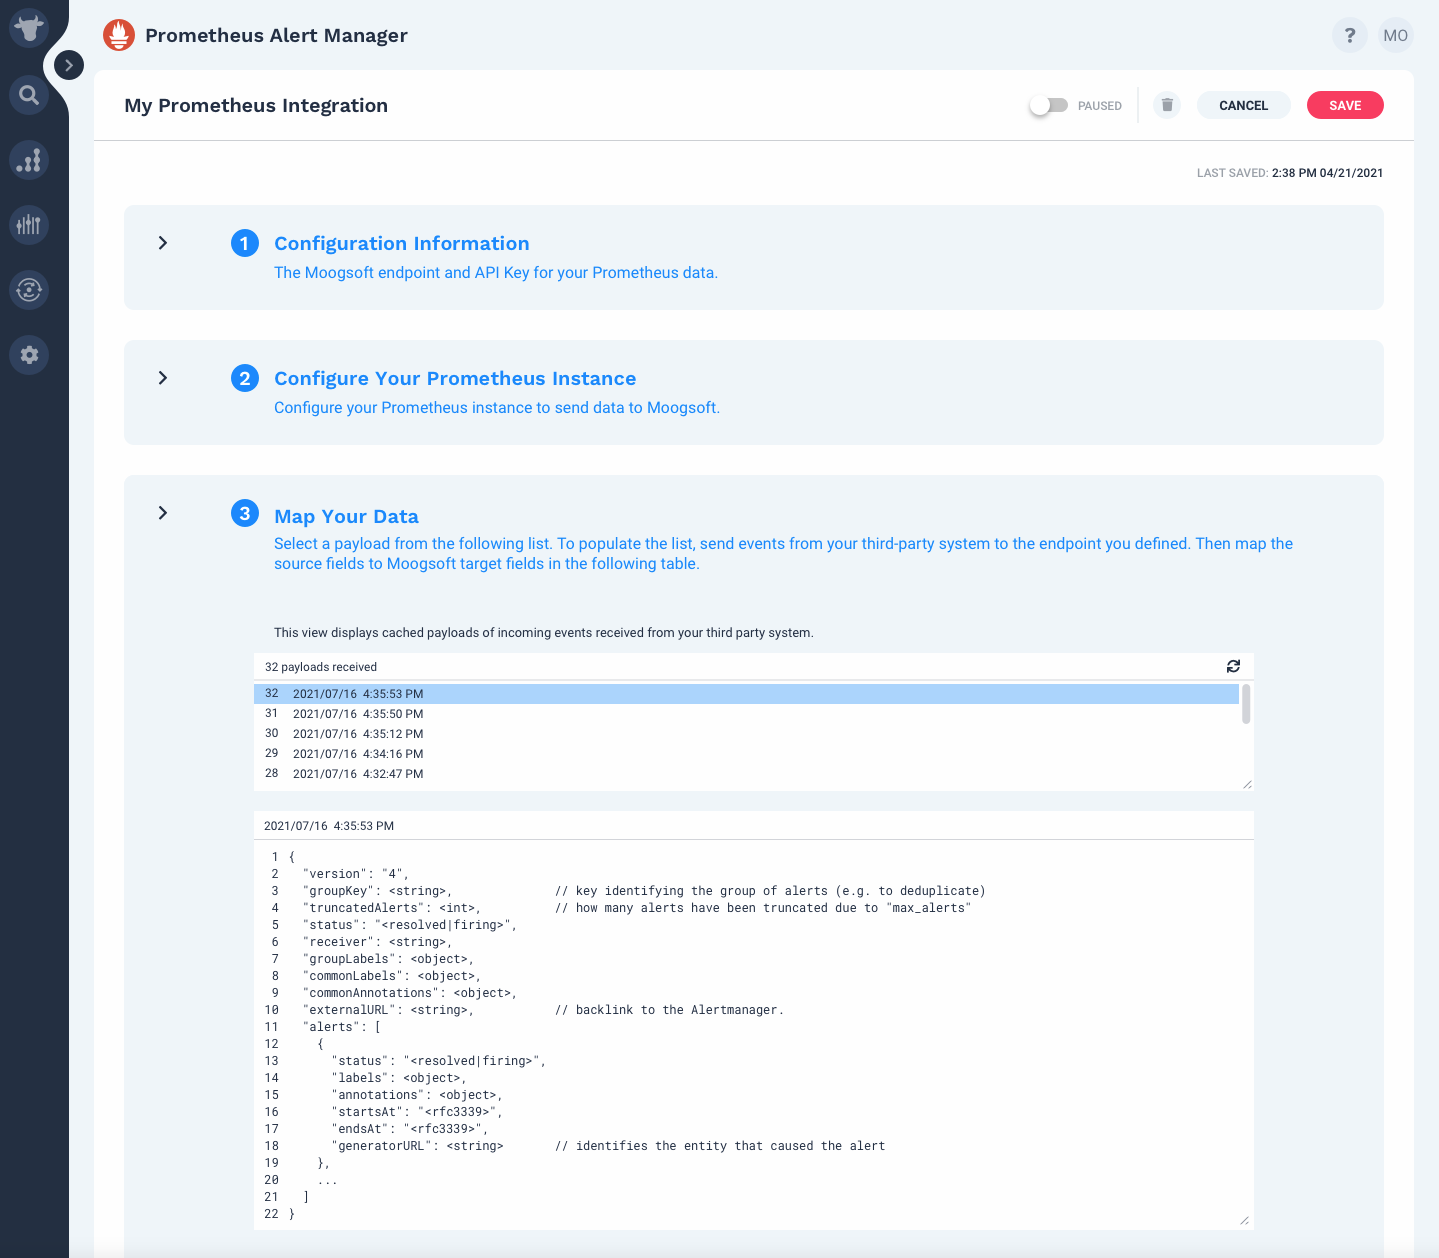Click the payload list scrollbar thumb
Viewport: 1439px width, 1258px height.
click(x=1246, y=704)
